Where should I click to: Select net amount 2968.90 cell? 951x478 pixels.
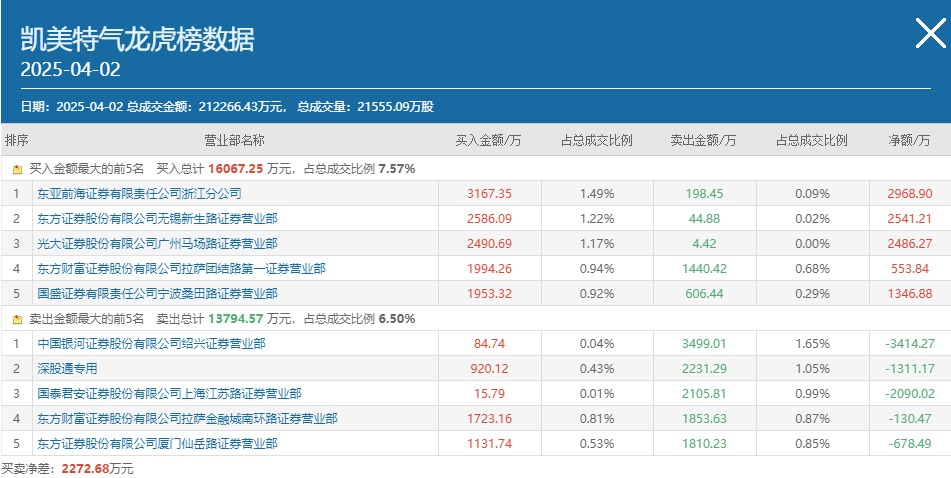tap(910, 194)
